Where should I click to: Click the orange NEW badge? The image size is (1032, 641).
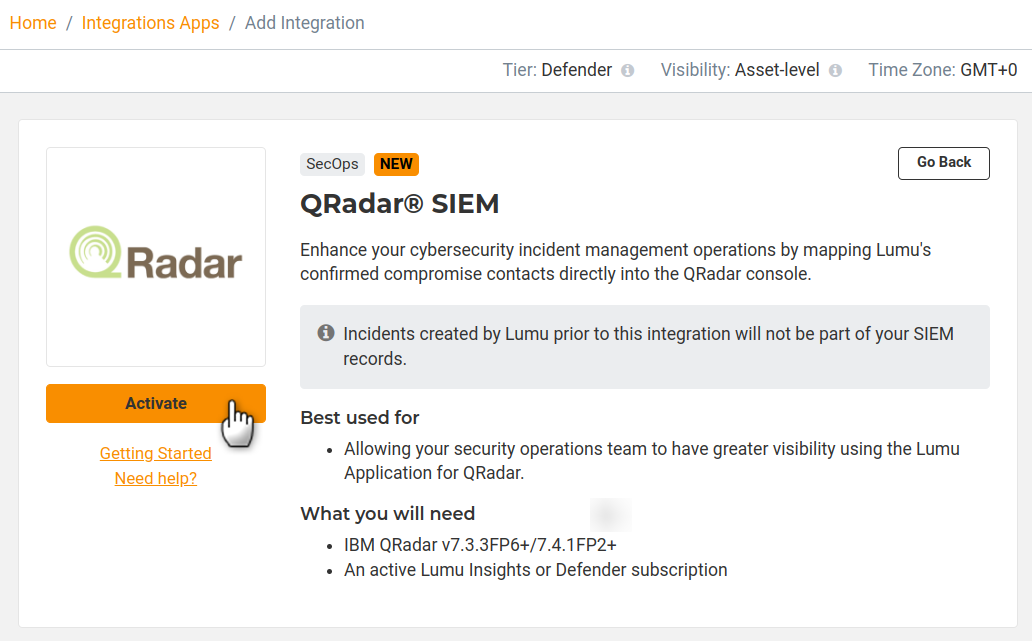pyautogui.click(x=396, y=164)
